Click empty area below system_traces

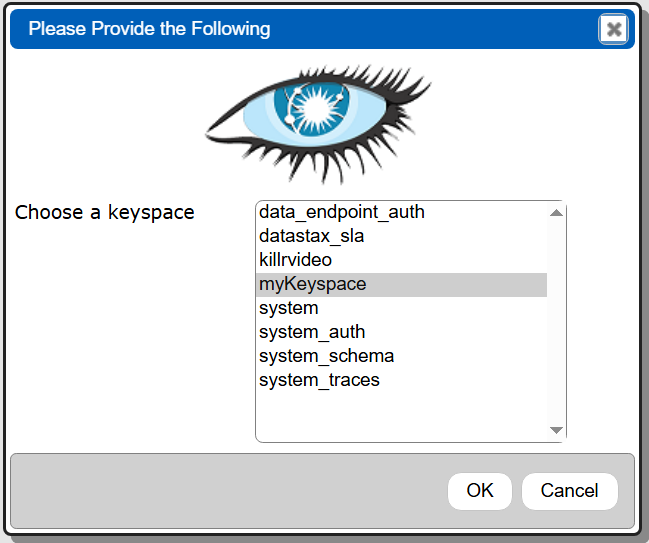[401, 416]
